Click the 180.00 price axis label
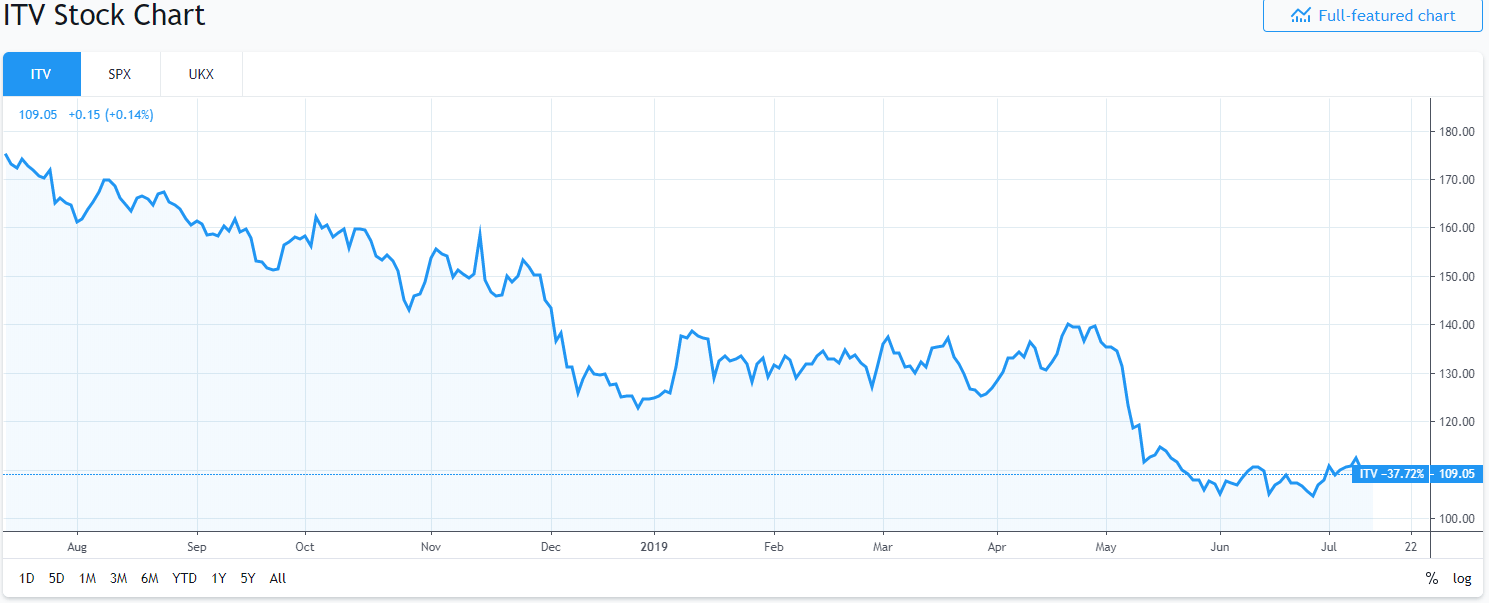 pyautogui.click(x=1457, y=131)
